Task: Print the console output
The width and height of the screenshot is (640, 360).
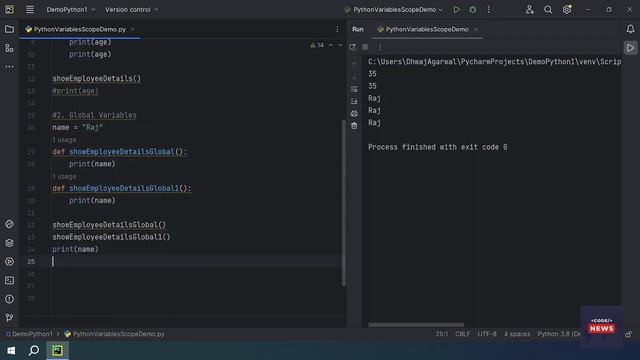Action: [x=354, y=113]
